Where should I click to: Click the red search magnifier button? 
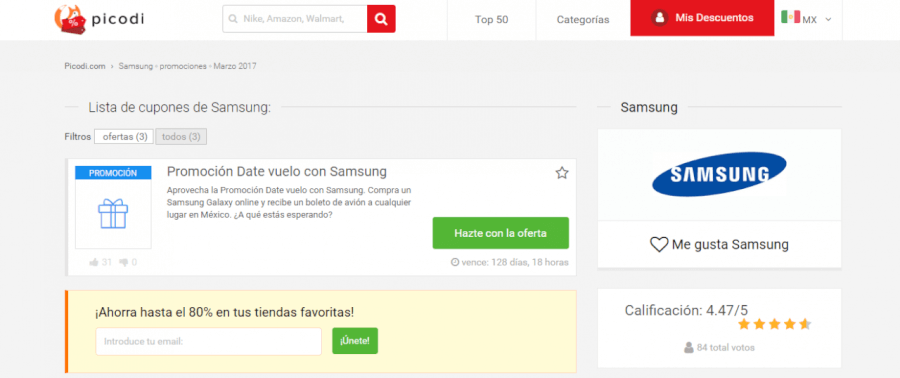click(x=381, y=19)
